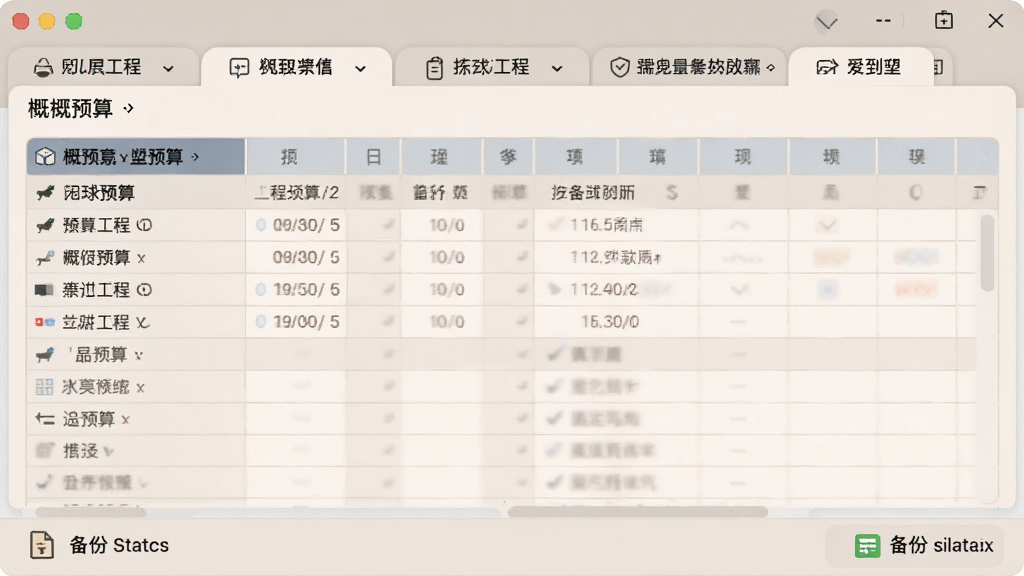The width and height of the screenshot is (1024, 576).
Task: Click the chat-plus icon in the second tab
Action: pos(239,67)
